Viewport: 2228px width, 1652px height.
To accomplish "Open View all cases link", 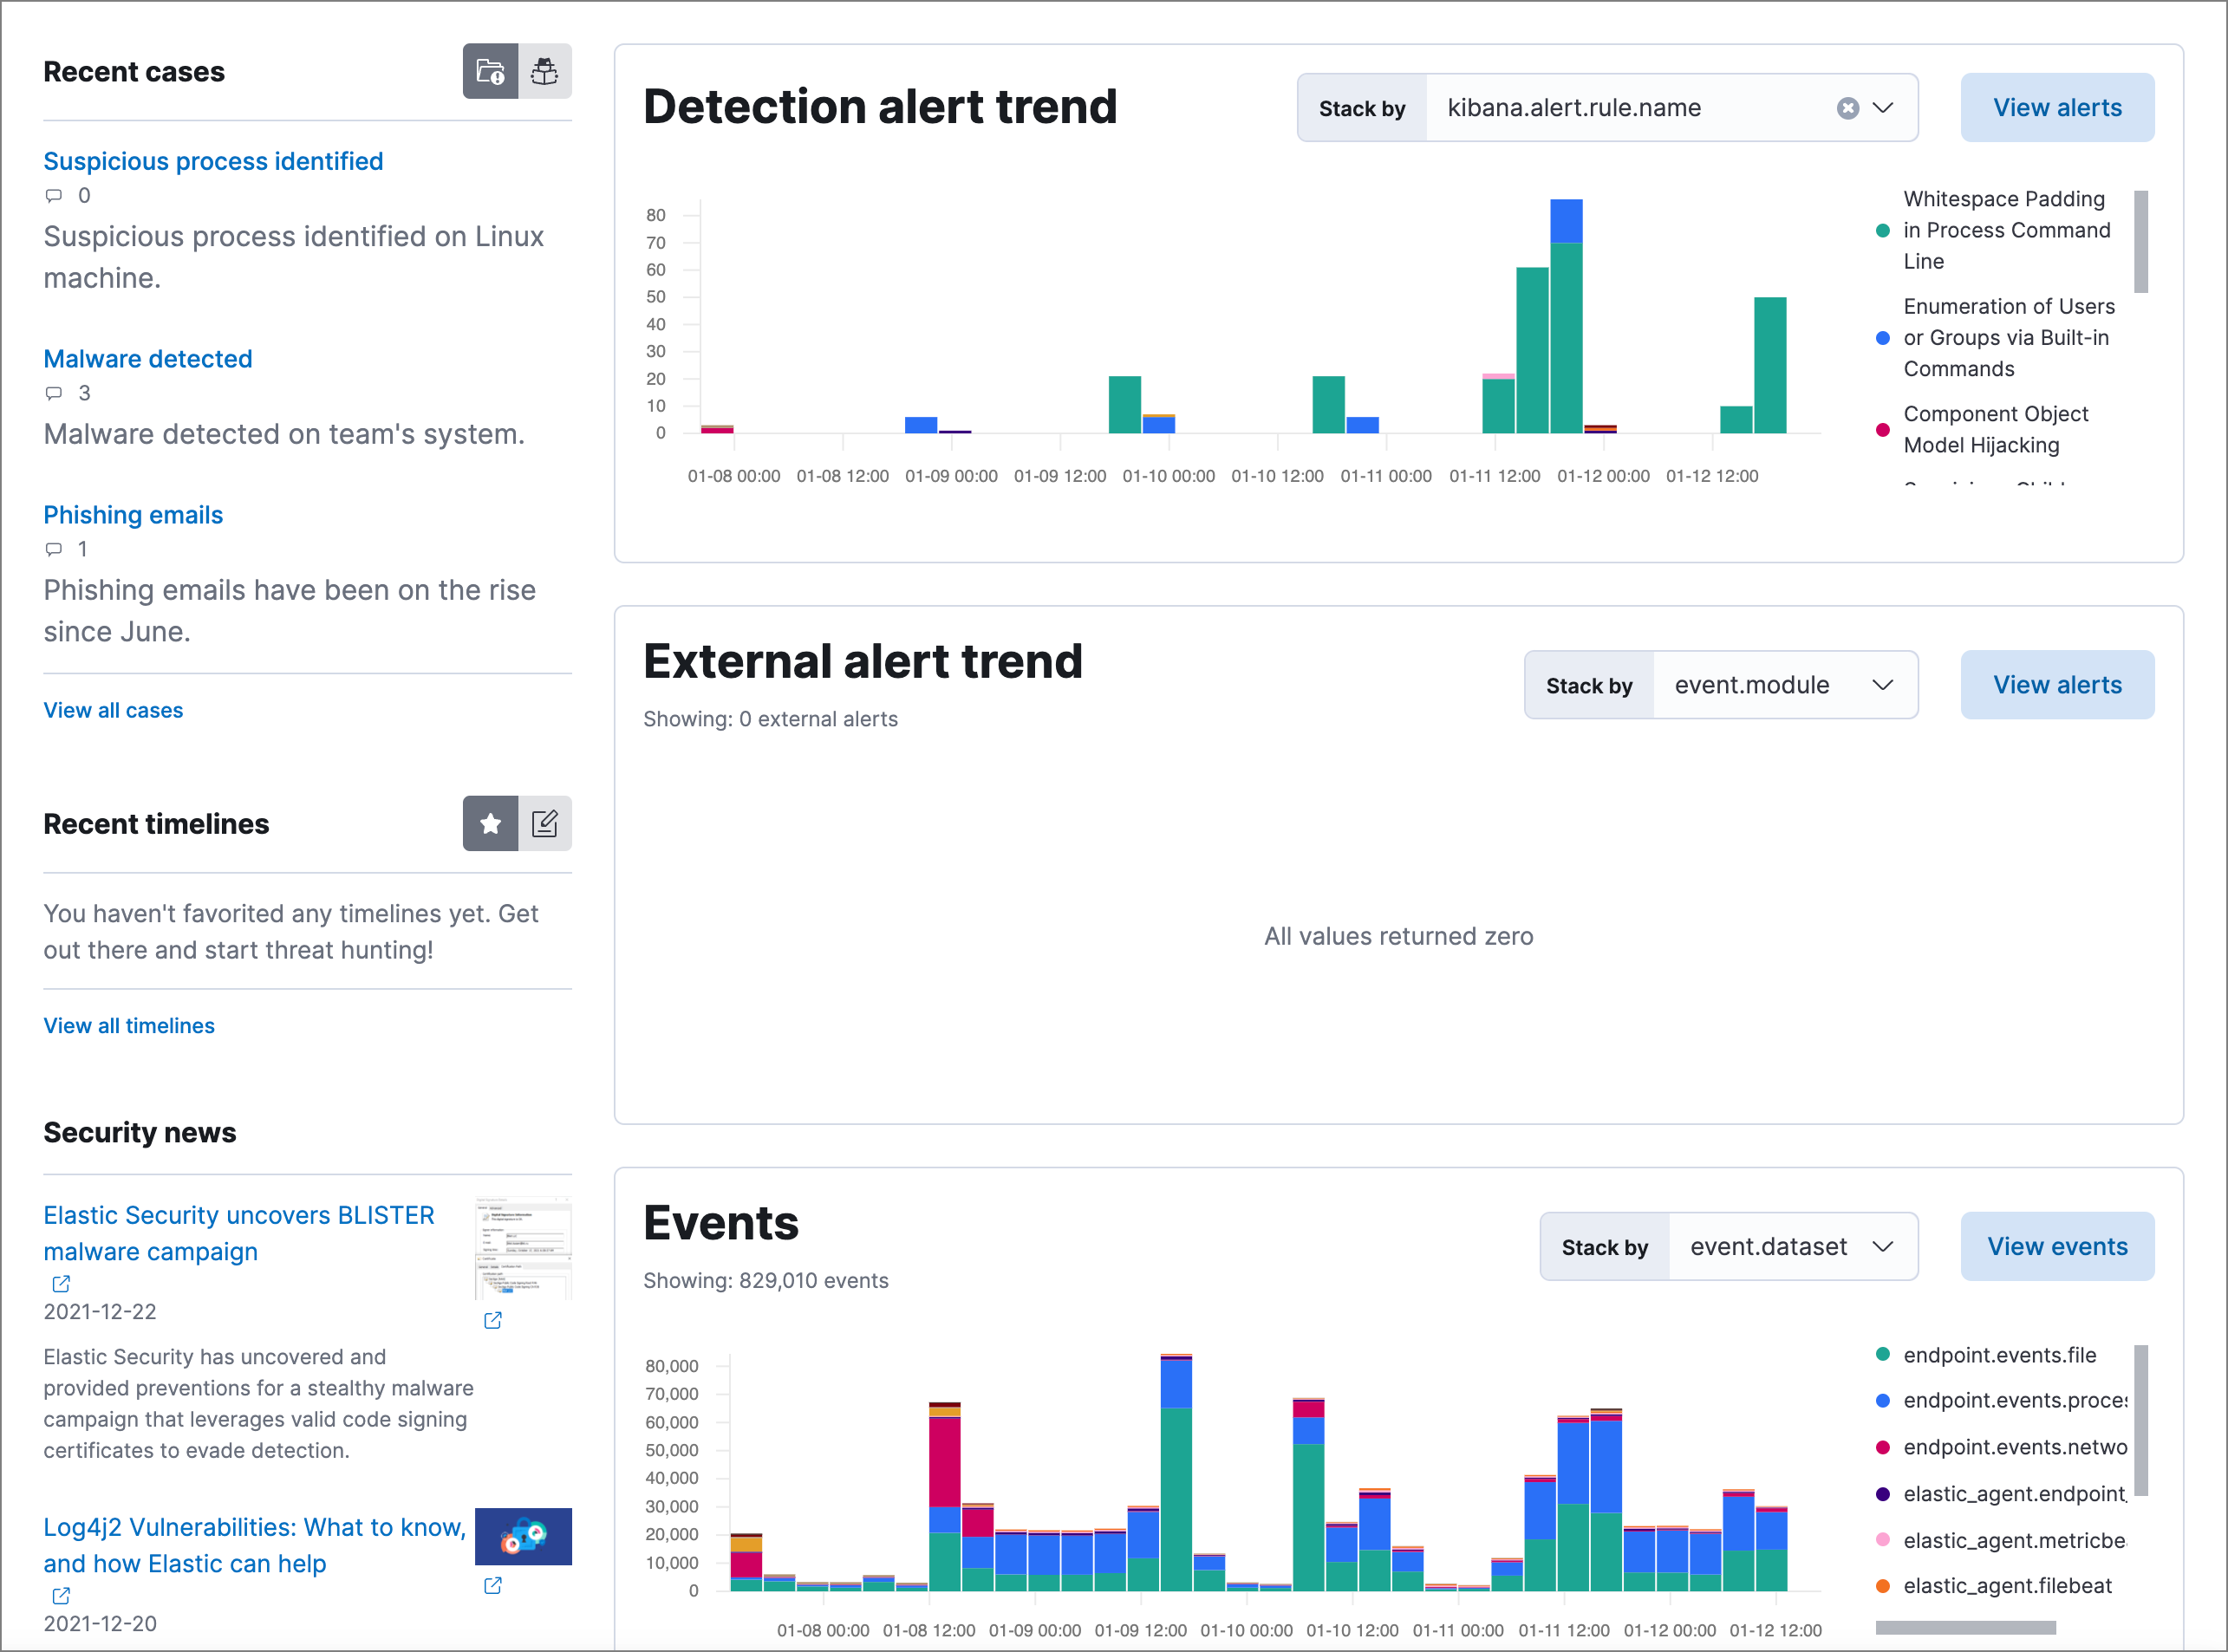I will point(114,708).
